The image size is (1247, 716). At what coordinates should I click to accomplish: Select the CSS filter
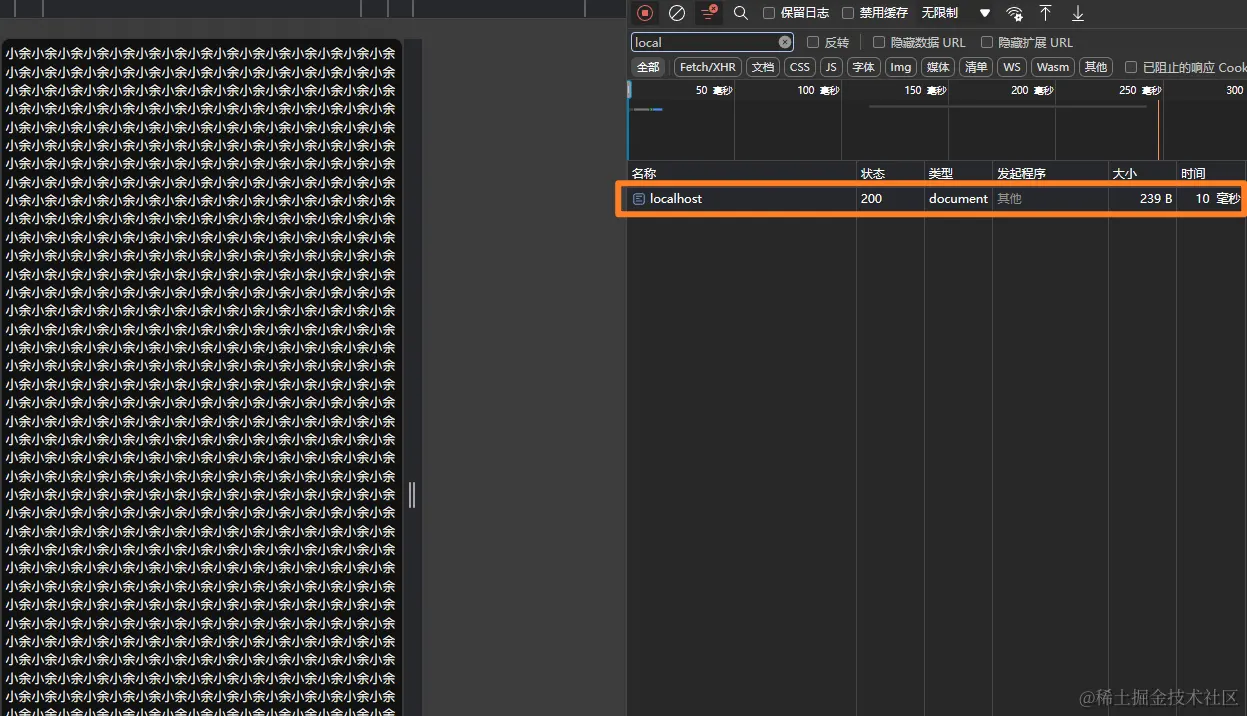[x=799, y=67]
